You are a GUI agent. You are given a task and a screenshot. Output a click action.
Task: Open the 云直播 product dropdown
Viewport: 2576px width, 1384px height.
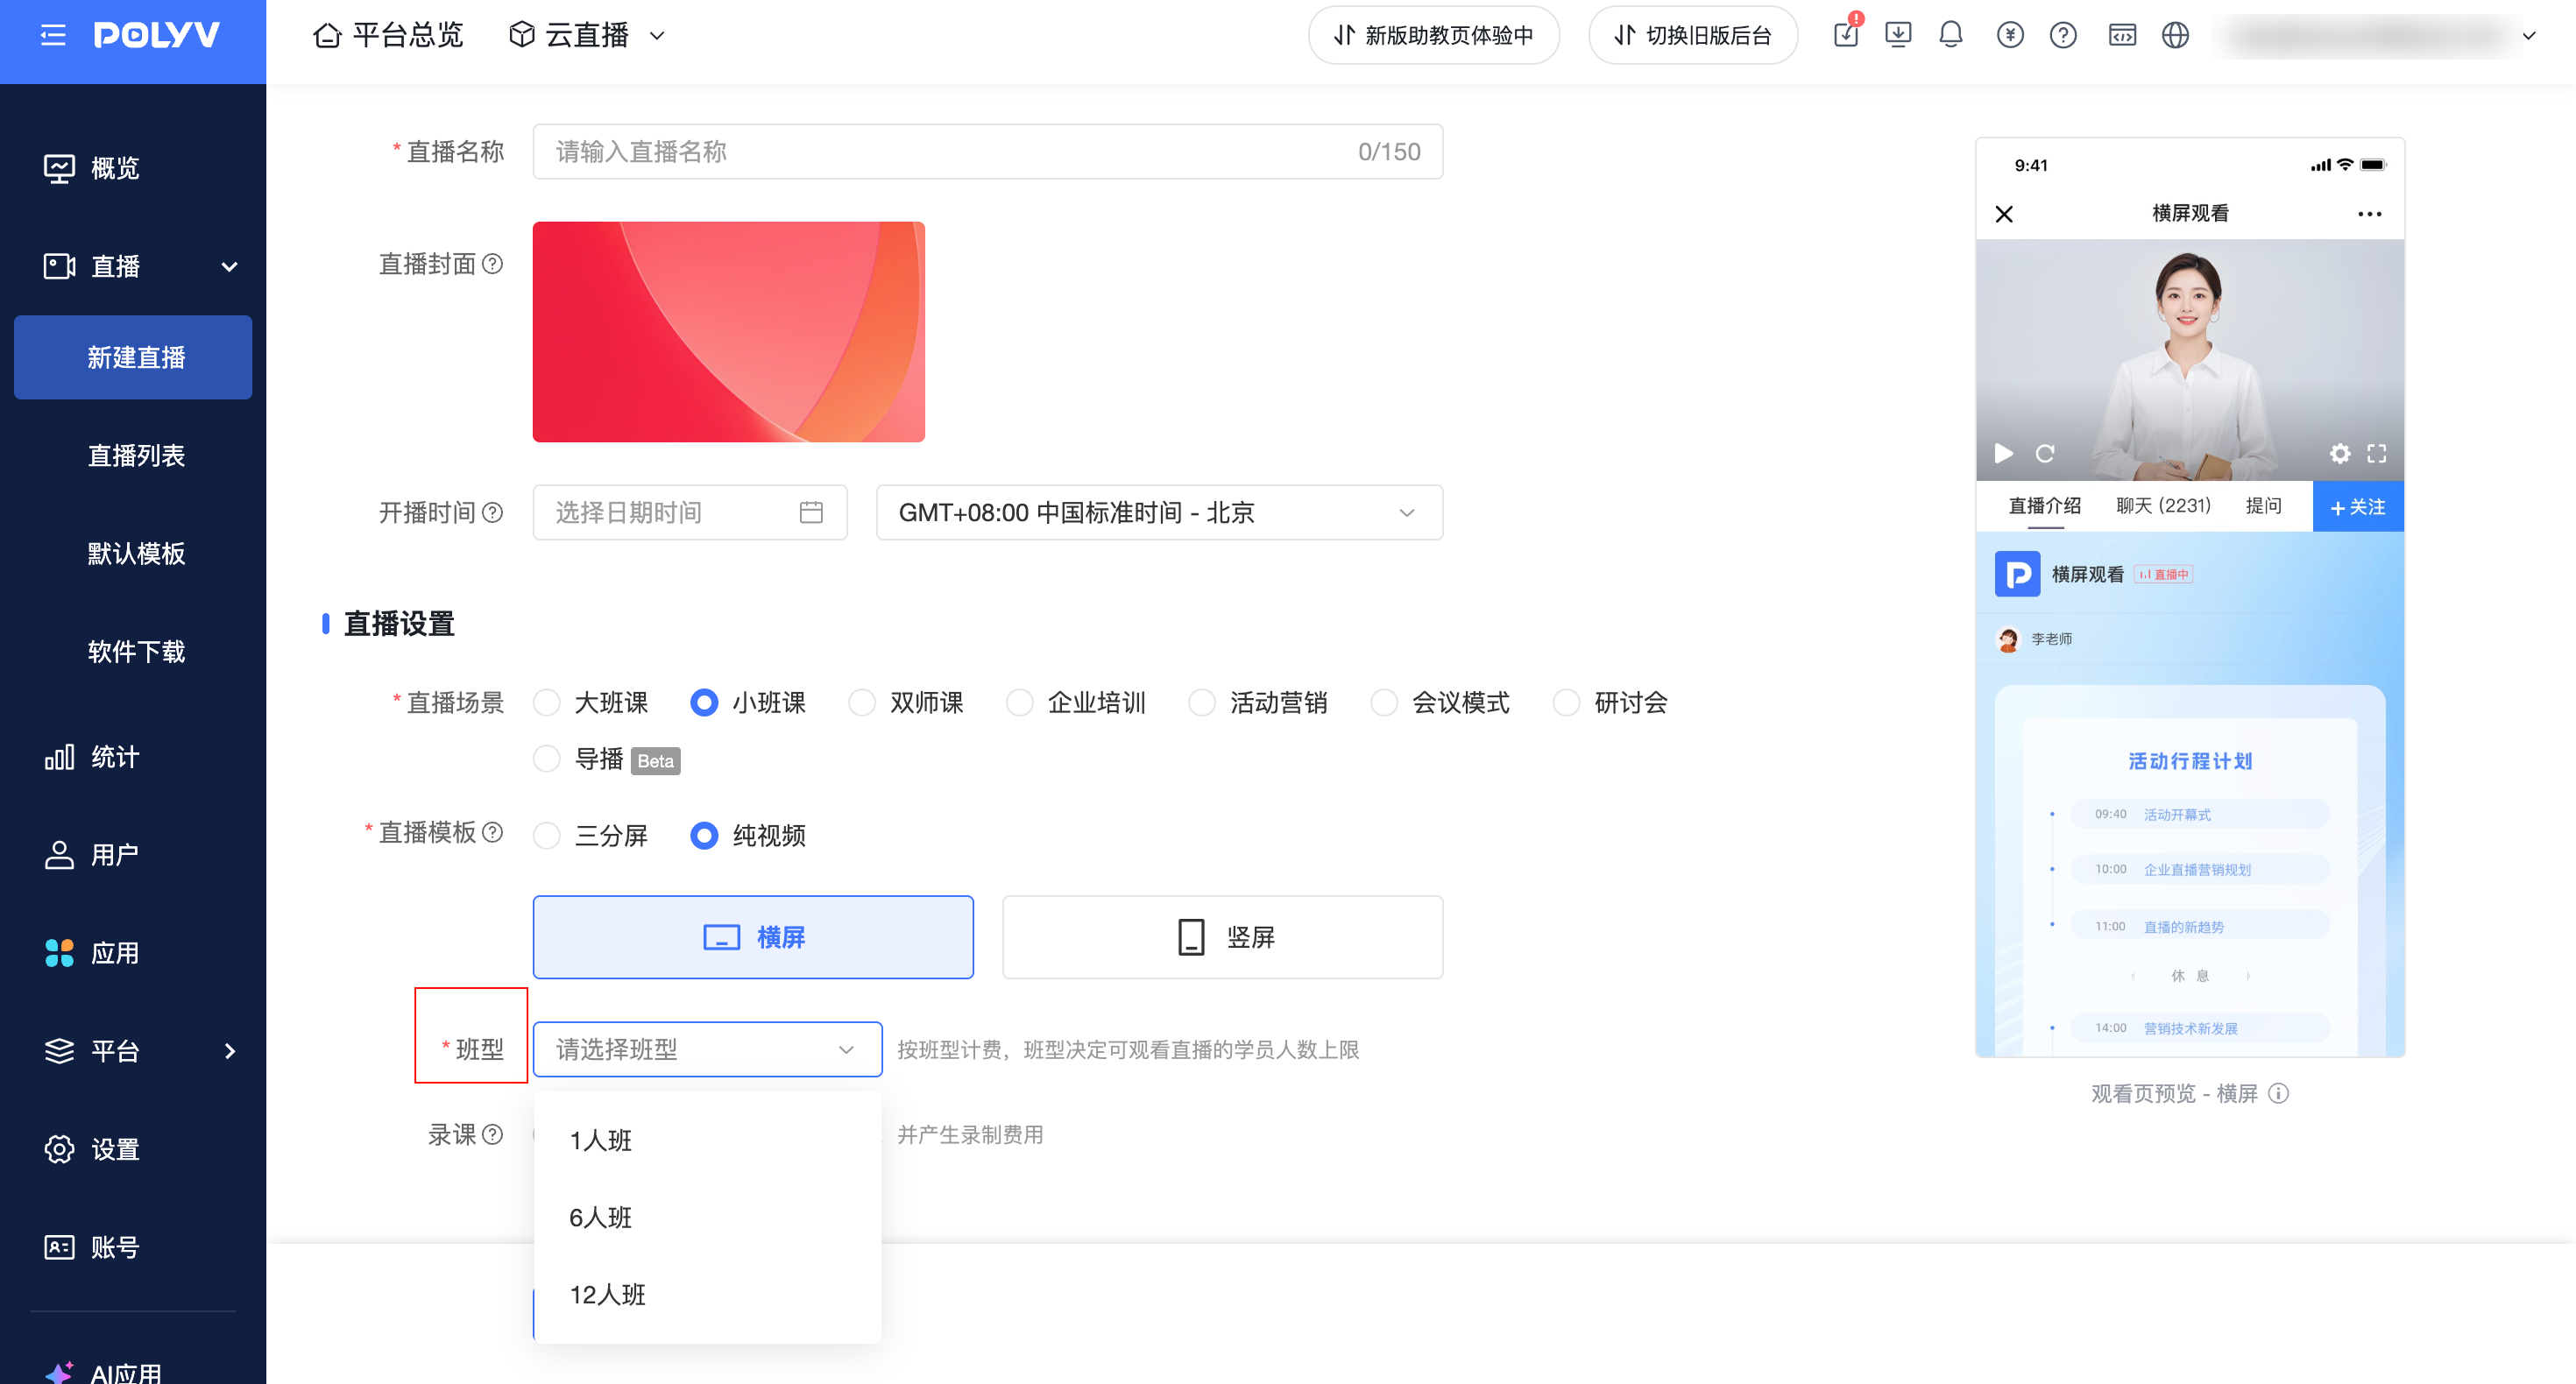(586, 35)
